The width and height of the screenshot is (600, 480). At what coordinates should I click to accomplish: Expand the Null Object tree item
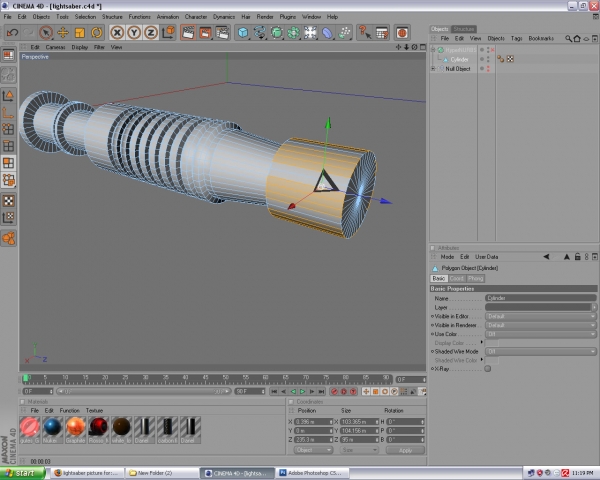click(433, 69)
